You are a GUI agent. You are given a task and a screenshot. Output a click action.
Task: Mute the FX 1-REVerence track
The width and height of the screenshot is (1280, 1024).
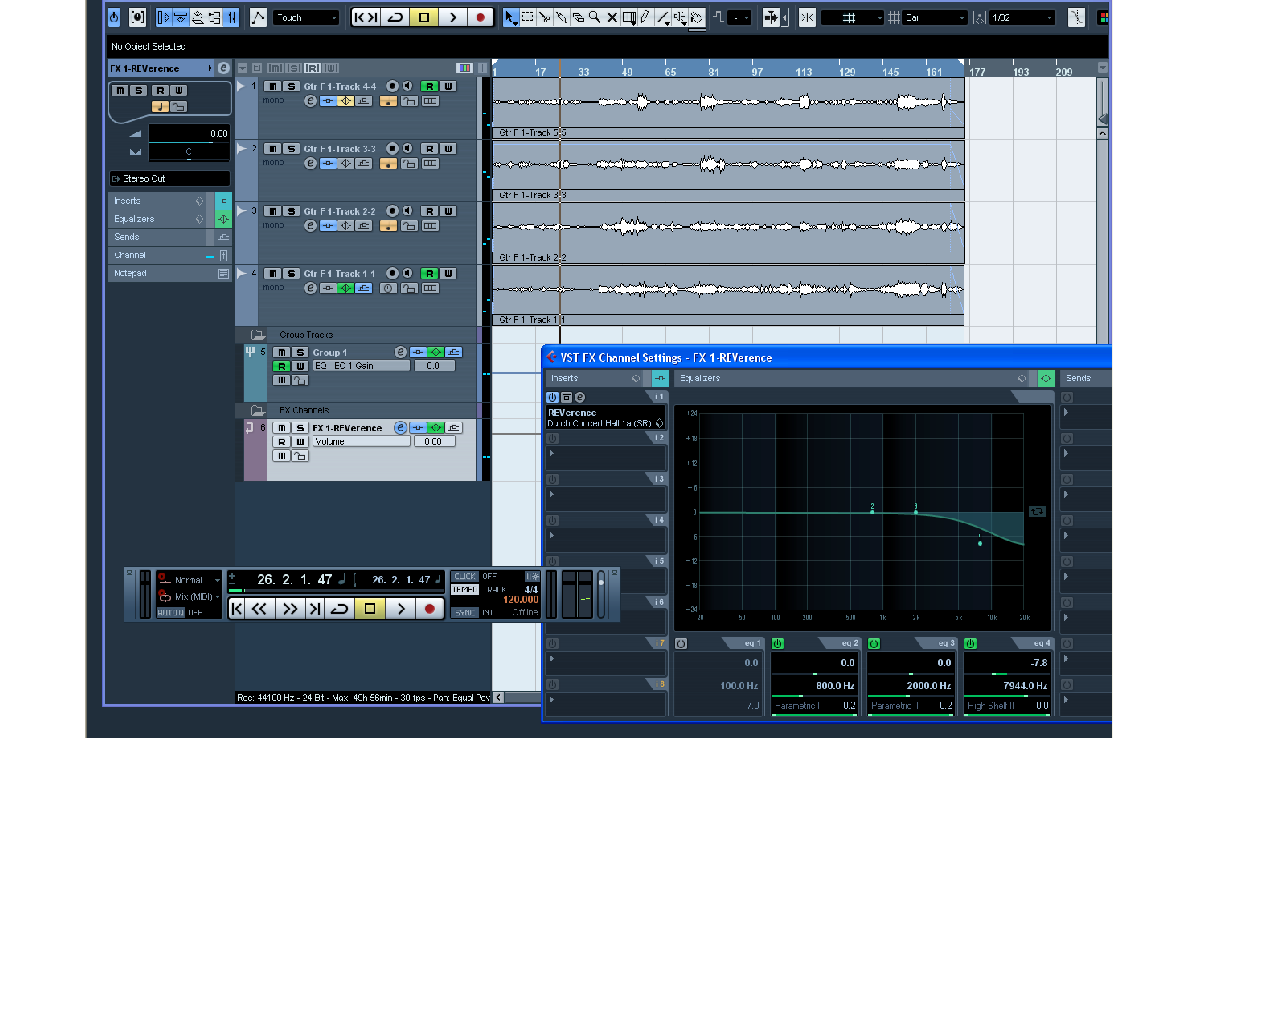point(282,428)
